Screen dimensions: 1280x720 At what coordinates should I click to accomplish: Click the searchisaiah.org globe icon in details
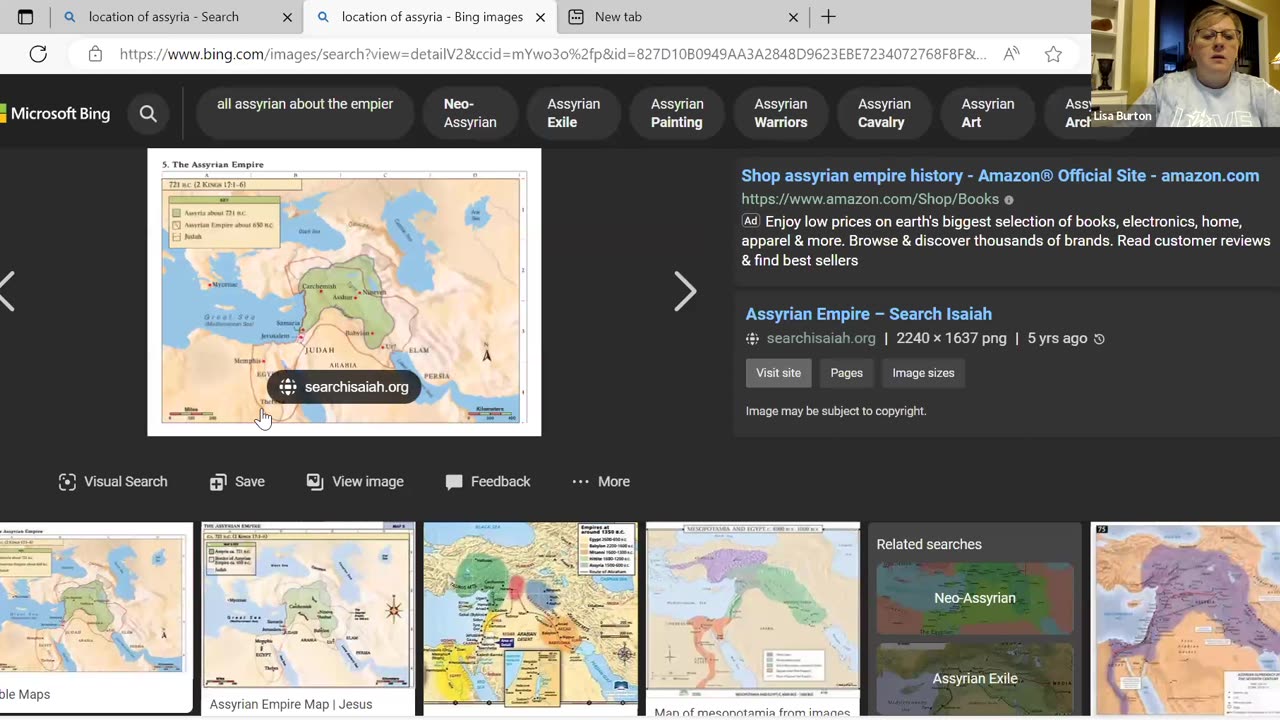coord(752,339)
